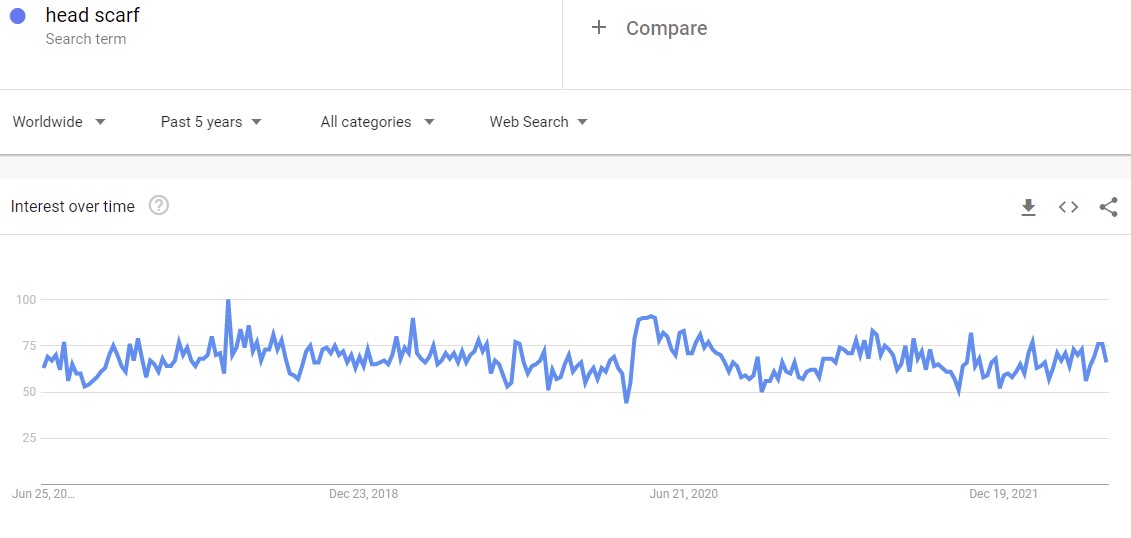Open the Worldwide region dropdown
This screenshot has width=1131, height=538.
click(59, 122)
